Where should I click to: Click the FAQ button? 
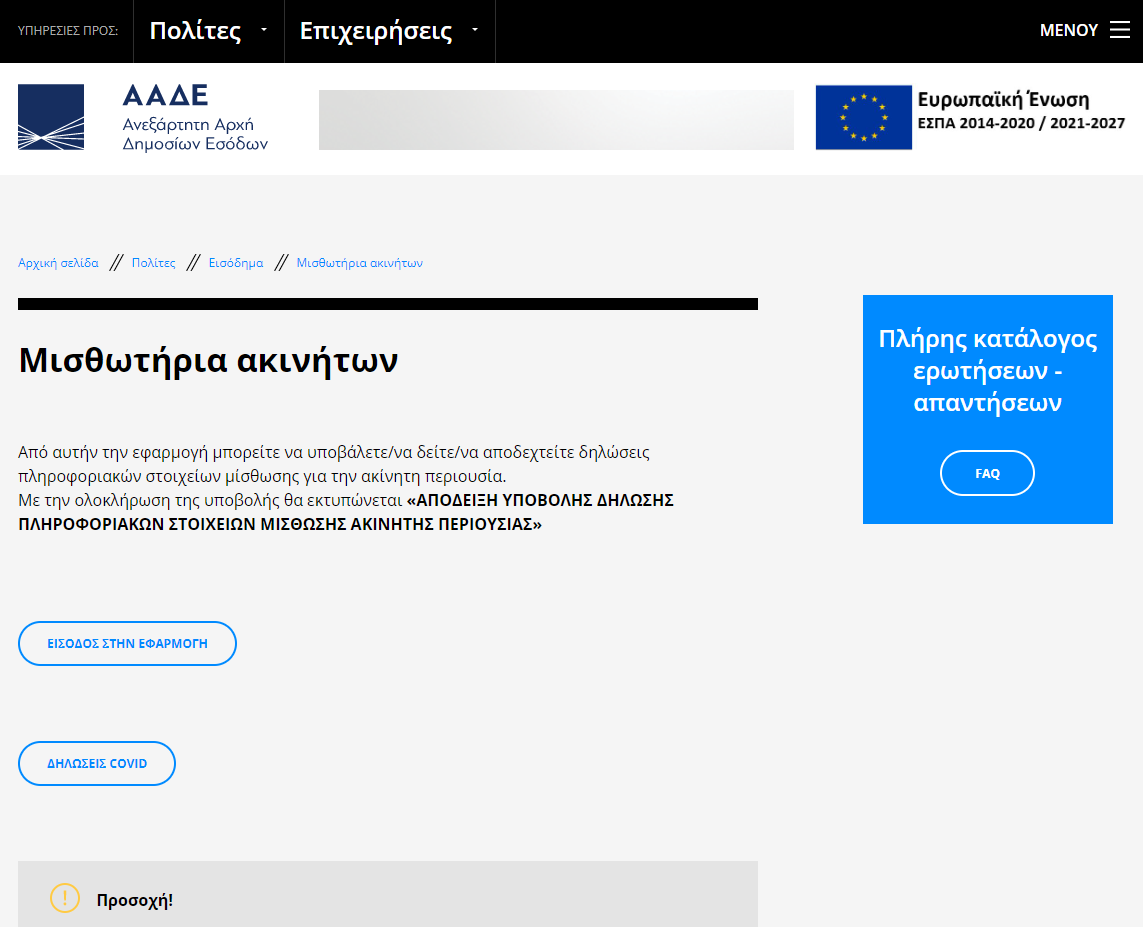pyautogui.click(x=987, y=473)
